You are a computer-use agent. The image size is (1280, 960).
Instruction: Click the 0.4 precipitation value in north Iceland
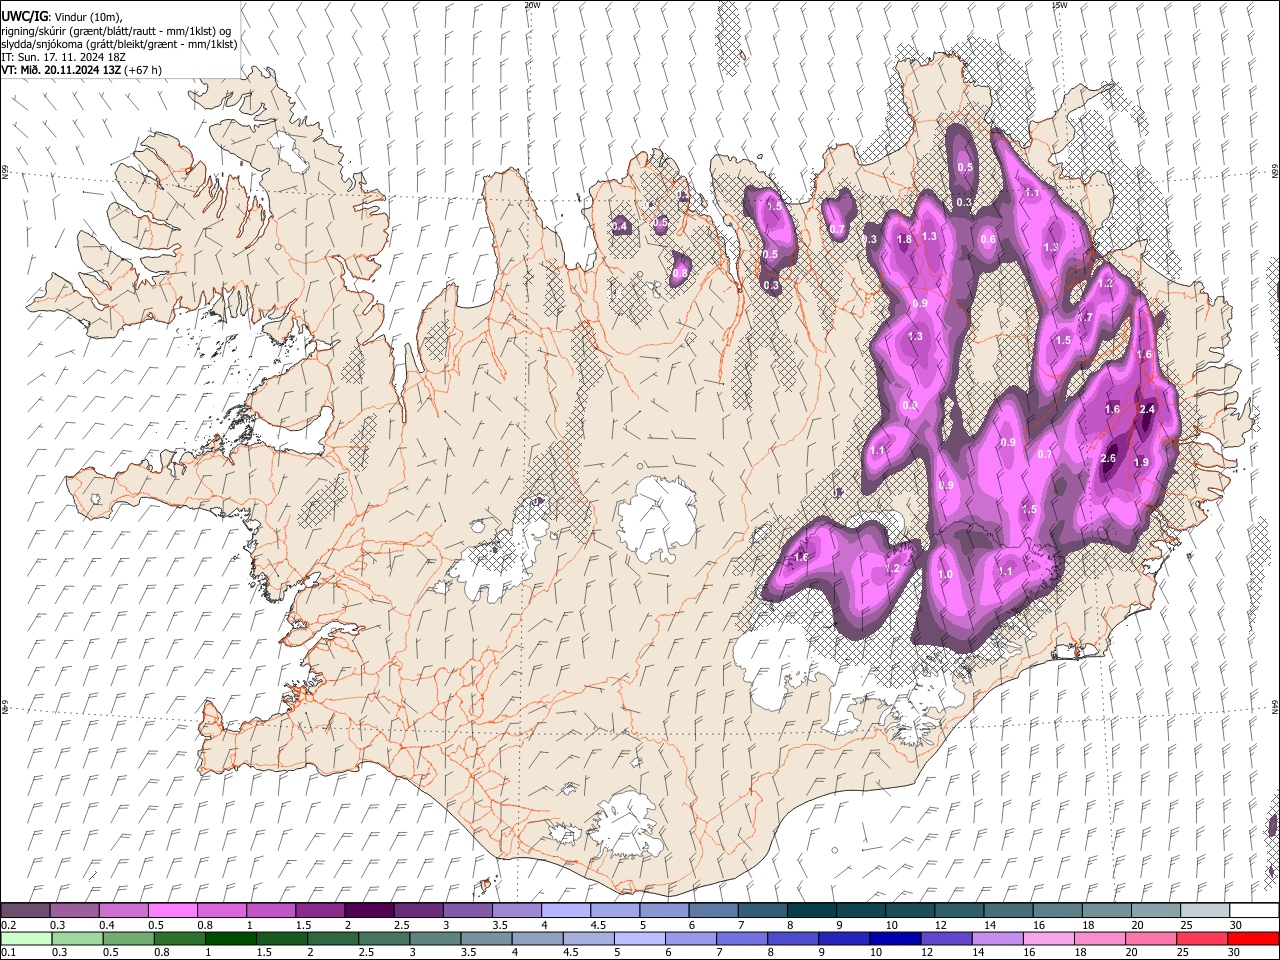(620, 226)
